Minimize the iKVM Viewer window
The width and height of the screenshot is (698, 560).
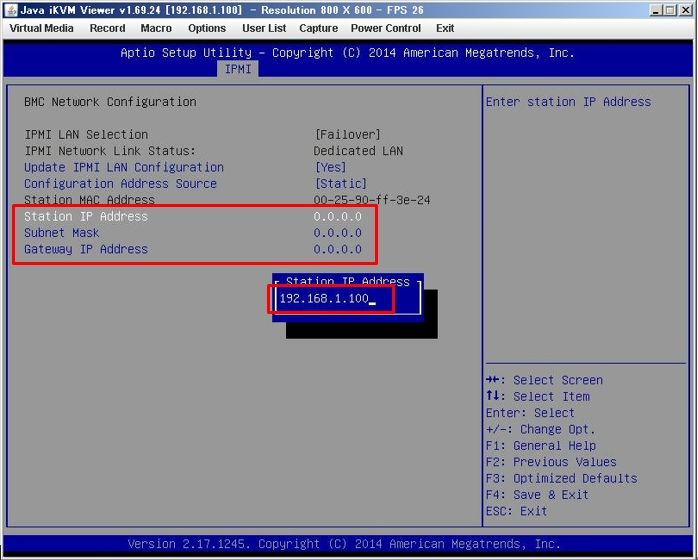pos(656,10)
